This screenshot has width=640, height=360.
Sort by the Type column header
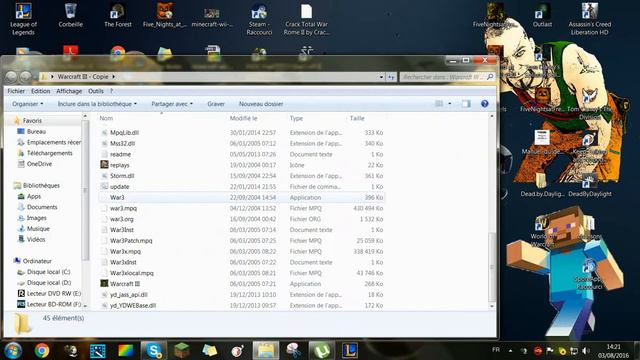point(296,118)
